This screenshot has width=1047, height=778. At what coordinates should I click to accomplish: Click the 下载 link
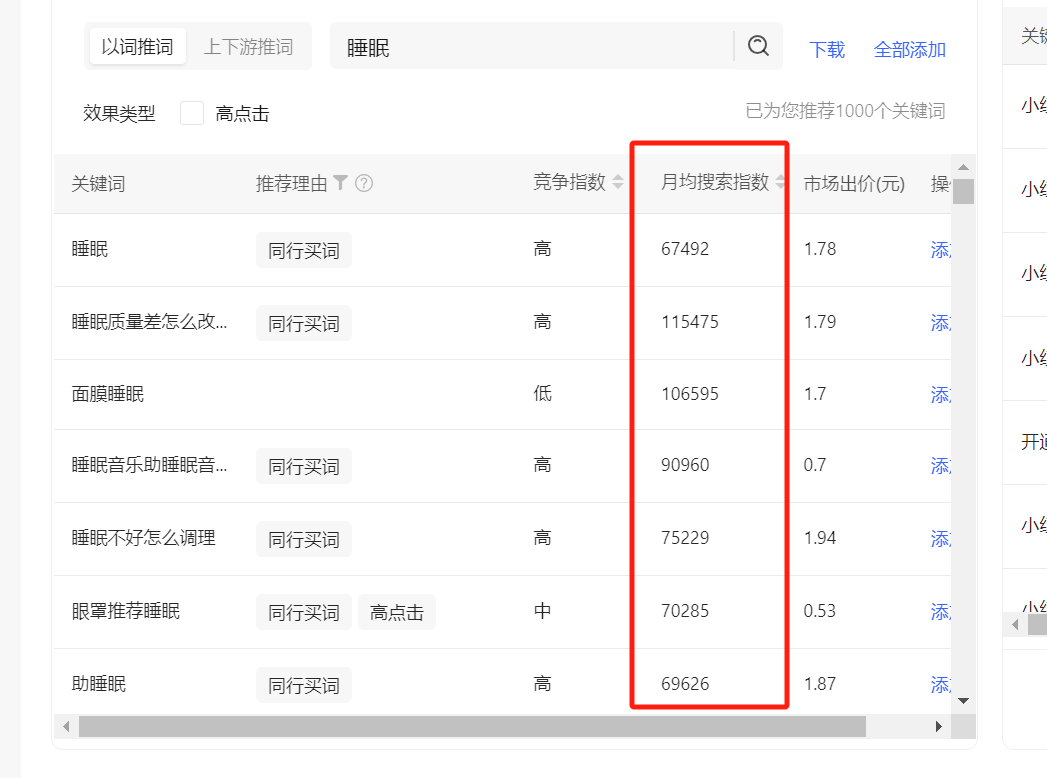pyautogui.click(x=827, y=49)
